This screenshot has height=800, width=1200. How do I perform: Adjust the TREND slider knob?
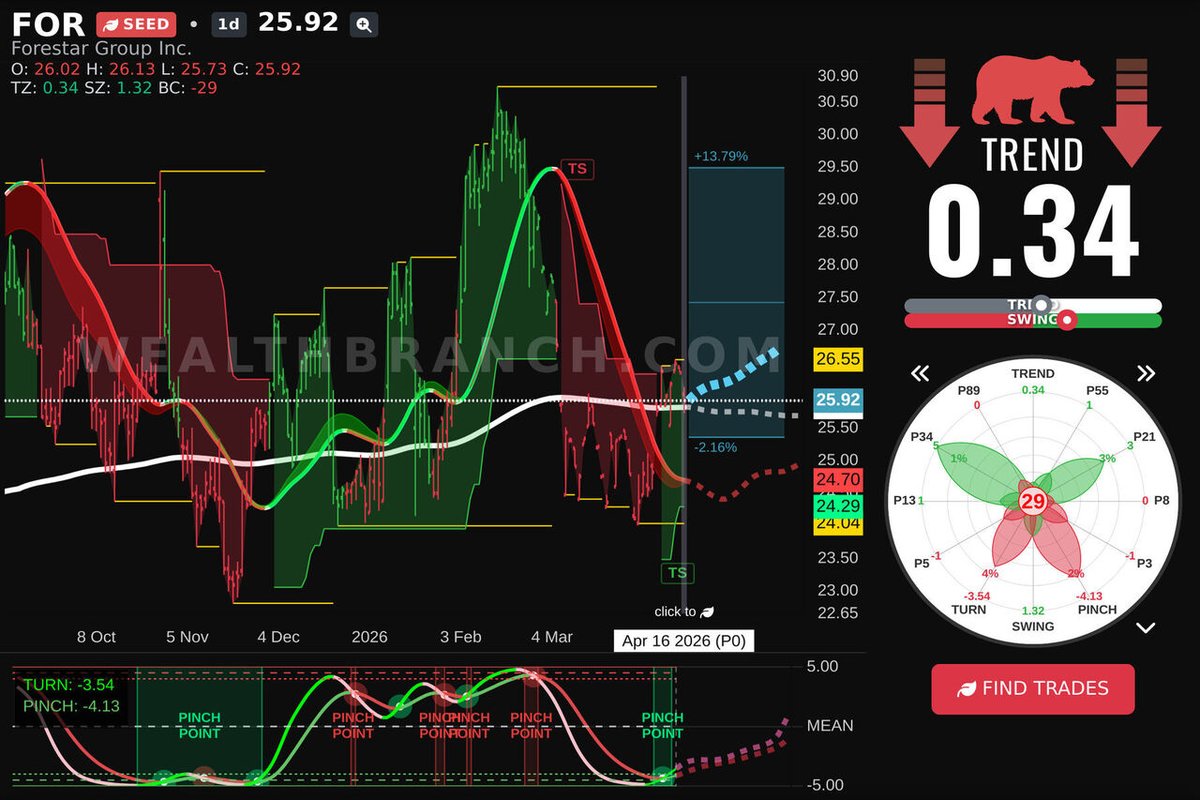click(1042, 304)
